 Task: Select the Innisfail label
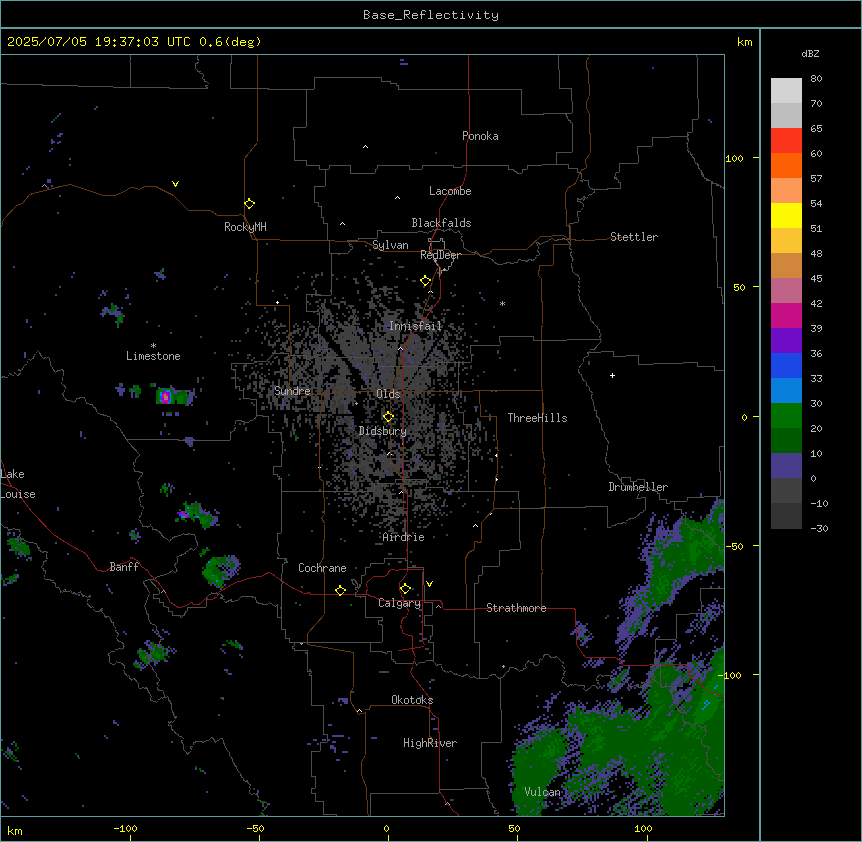click(415, 326)
